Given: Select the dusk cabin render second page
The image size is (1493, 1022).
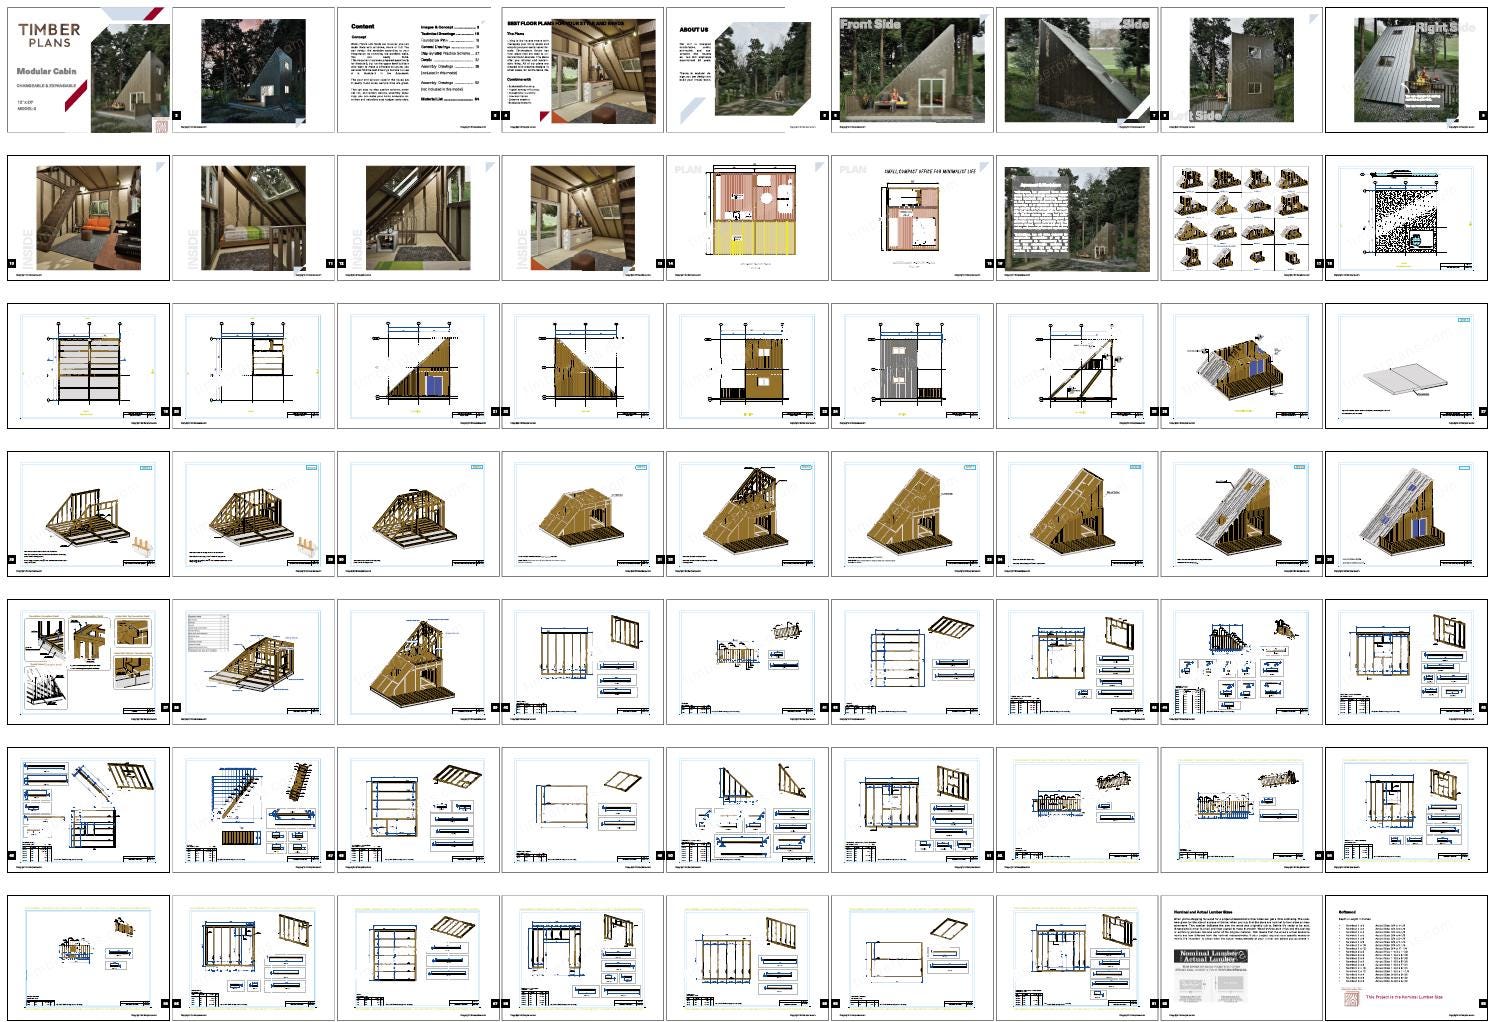Looking at the screenshot, I should (x=253, y=70).
